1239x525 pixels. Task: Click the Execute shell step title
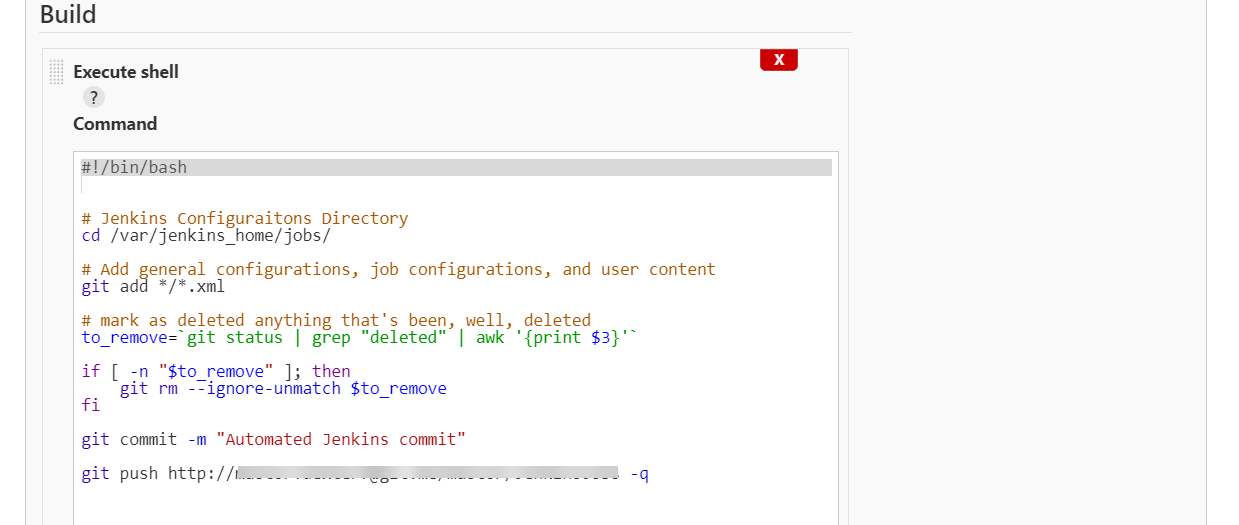coord(126,72)
